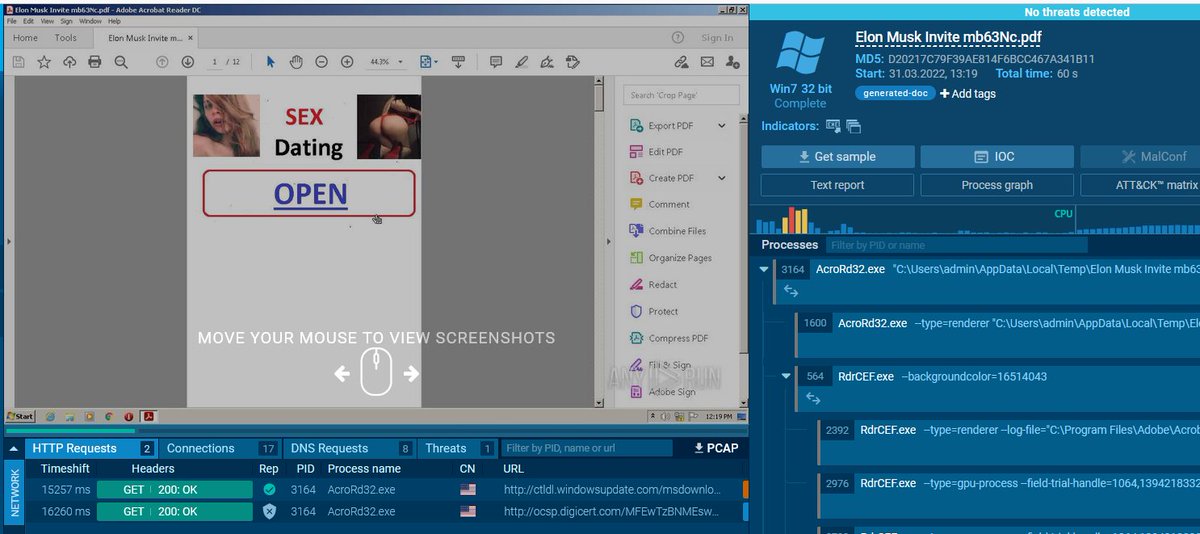Screen dimensions: 1200x534
Task: Open the Window menu in Acrobat
Action: (x=90, y=20)
